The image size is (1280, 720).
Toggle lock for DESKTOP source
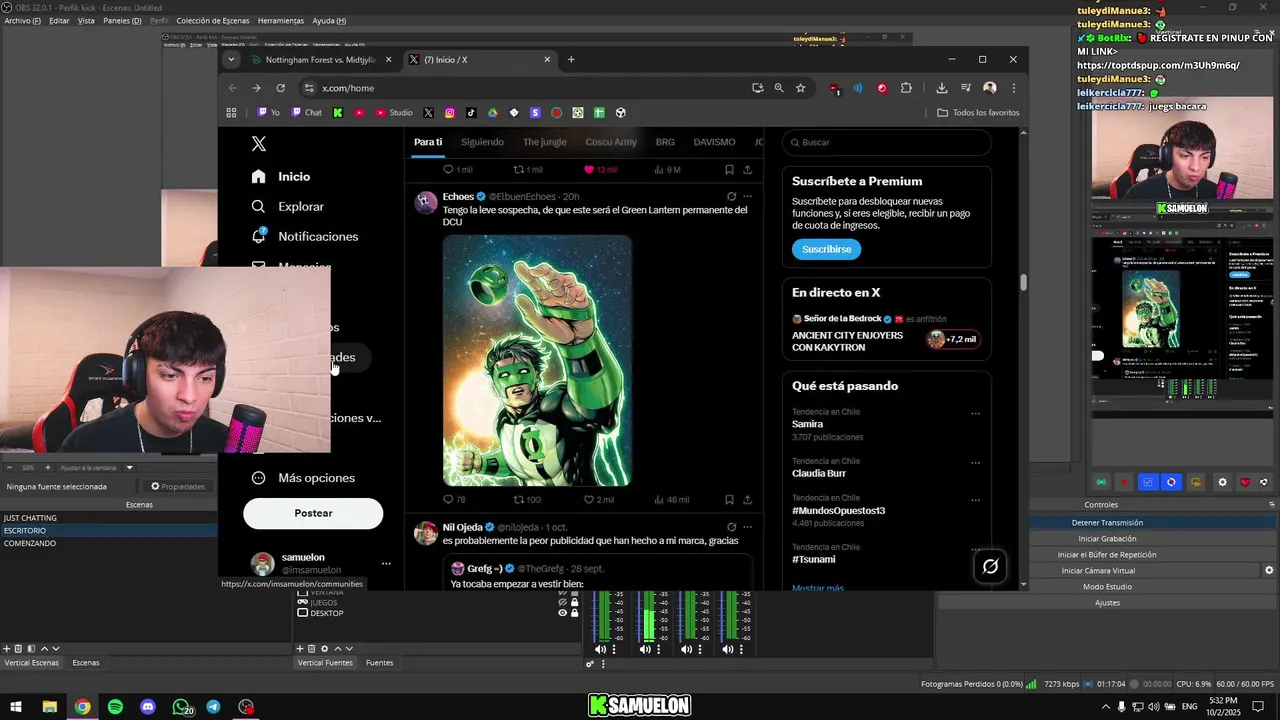pos(574,613)
